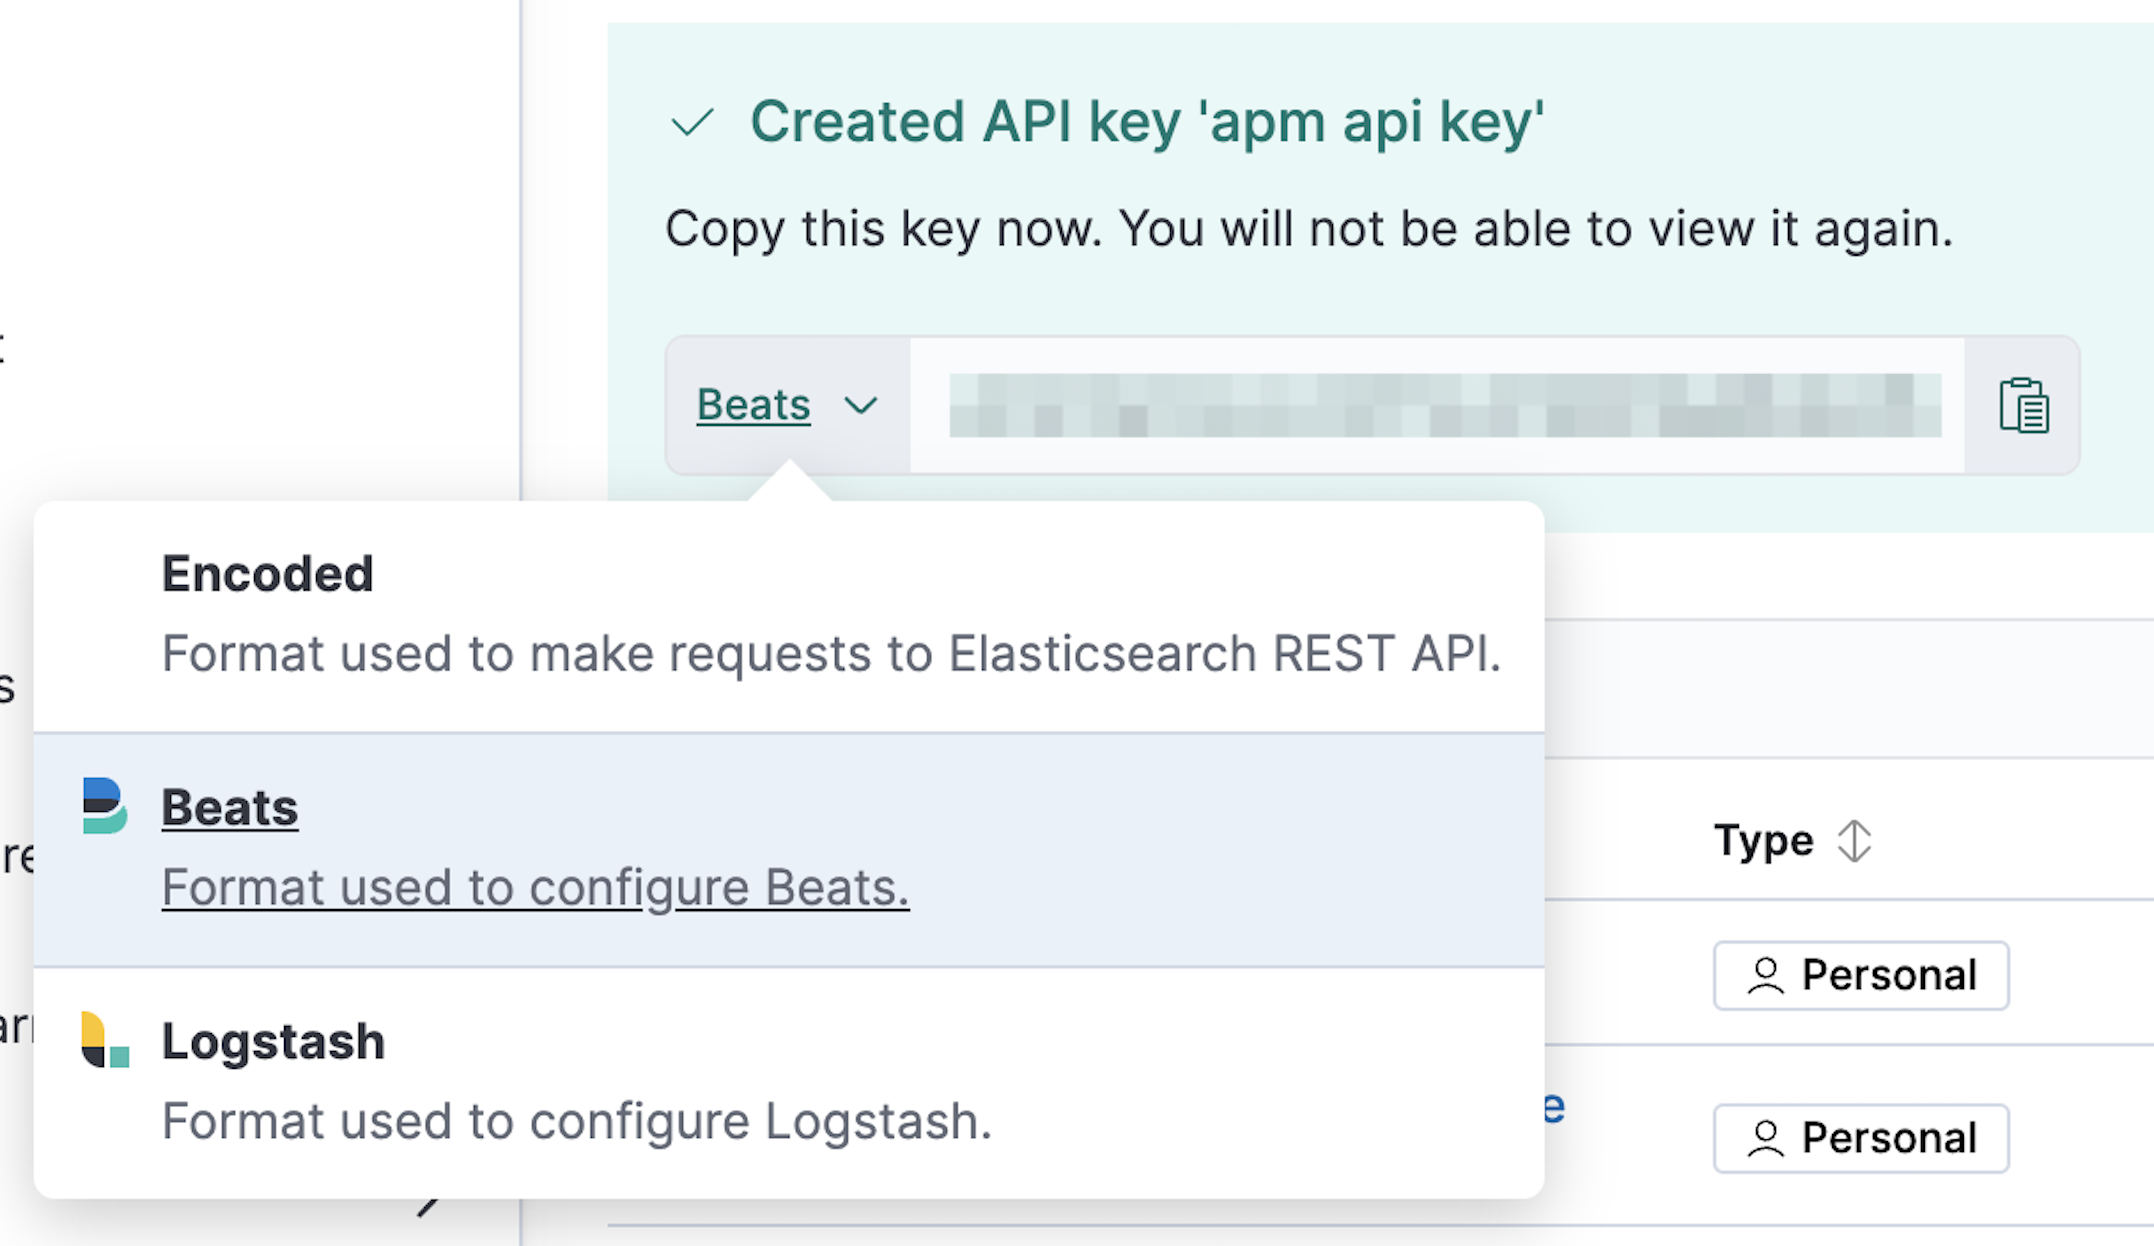Image resolution: width=2154 pixels, height=1246 pixels.
Task: Click the Beats logo in the format menu
Action: 103,806
